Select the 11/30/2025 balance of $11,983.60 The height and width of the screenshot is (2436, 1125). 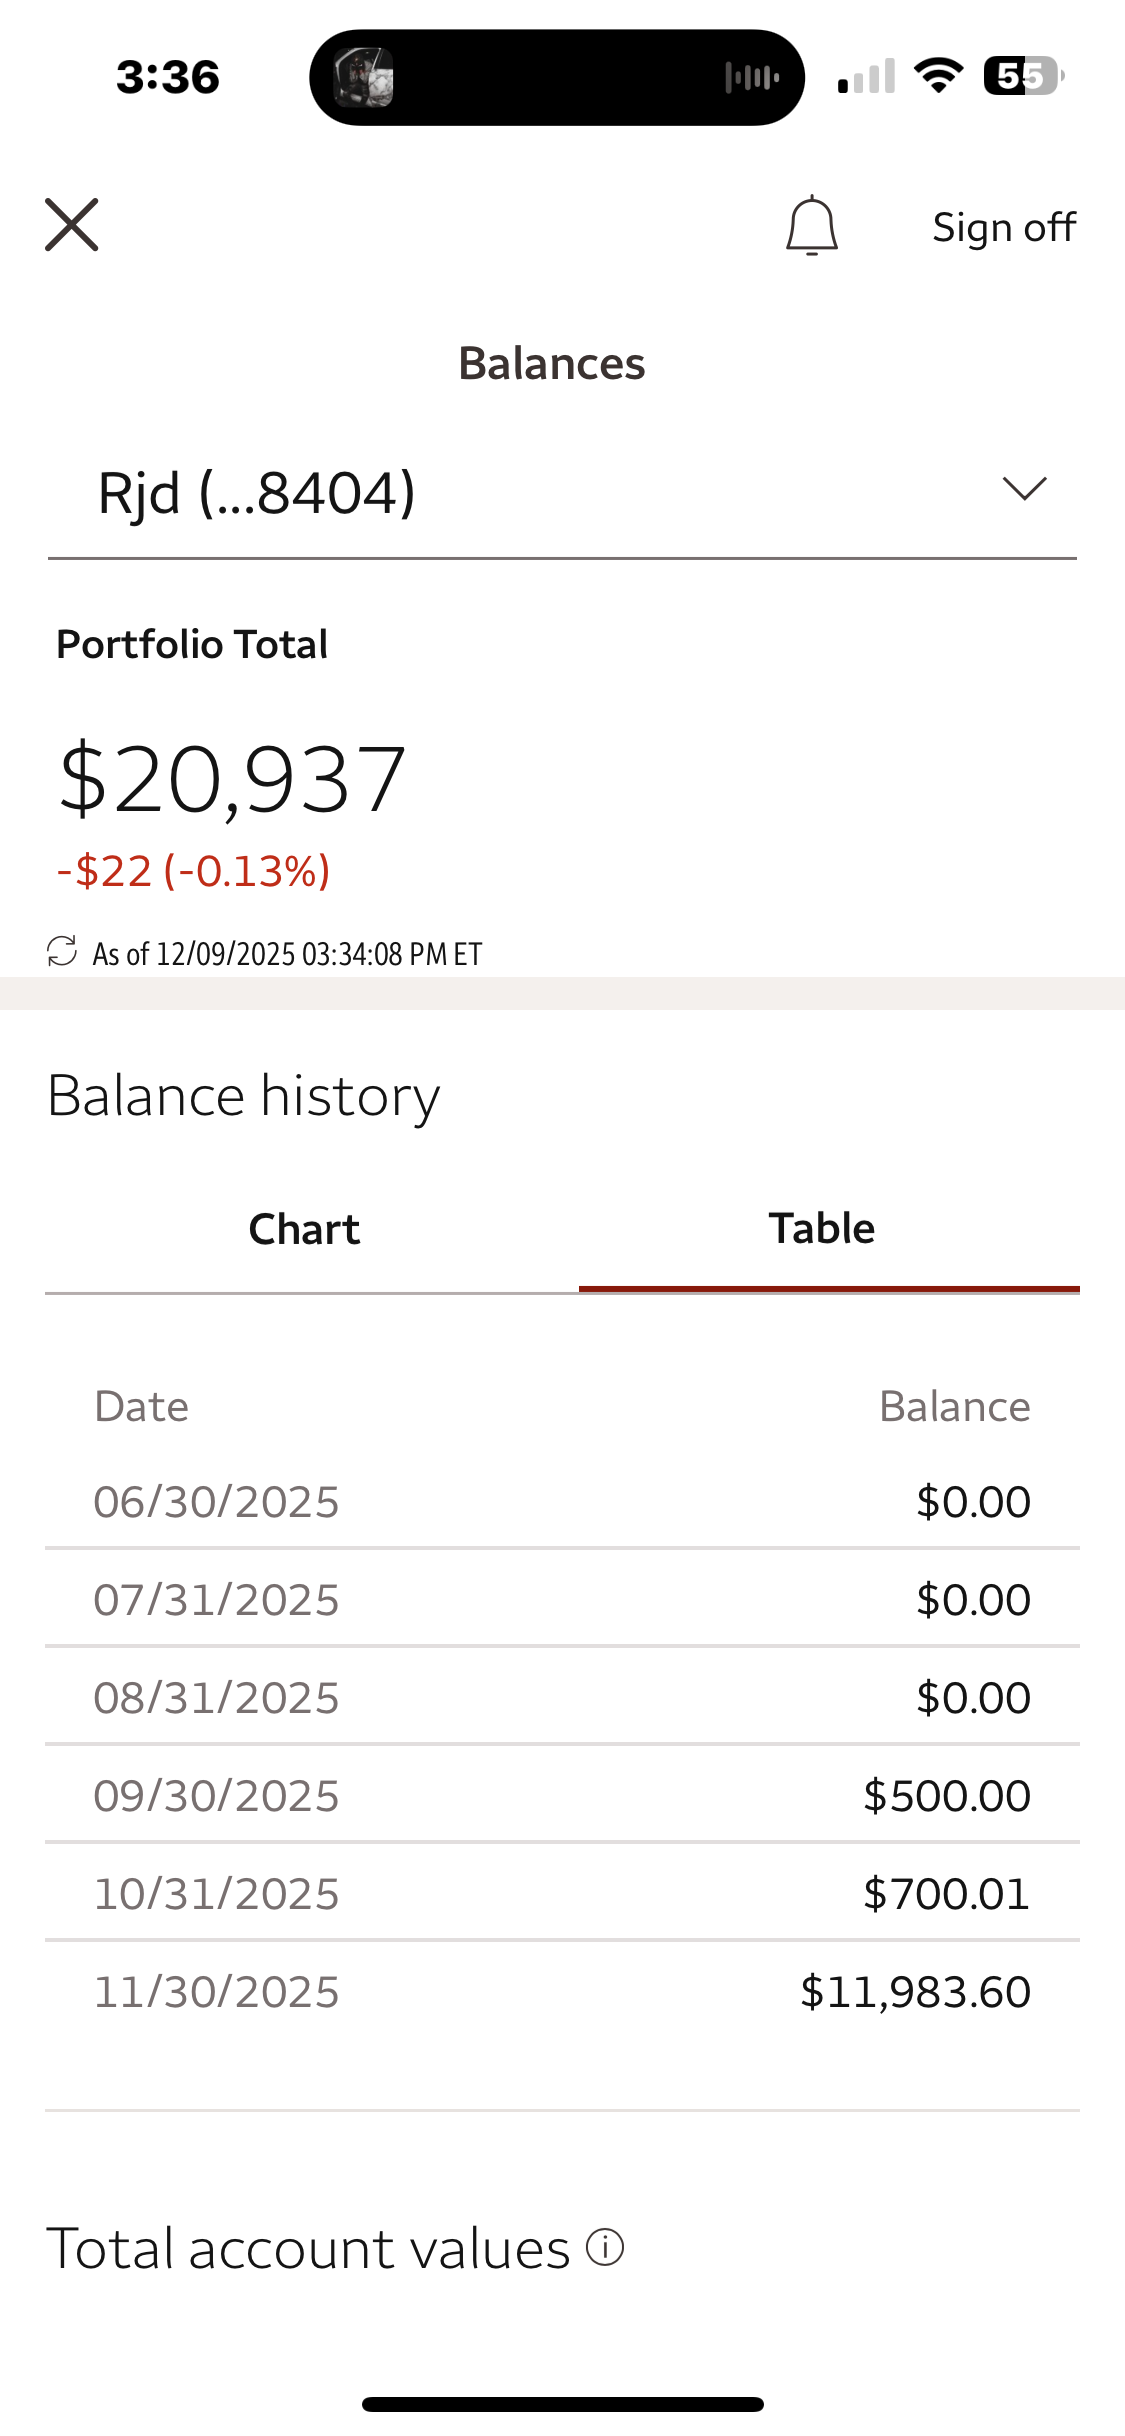click(914, 1991)
